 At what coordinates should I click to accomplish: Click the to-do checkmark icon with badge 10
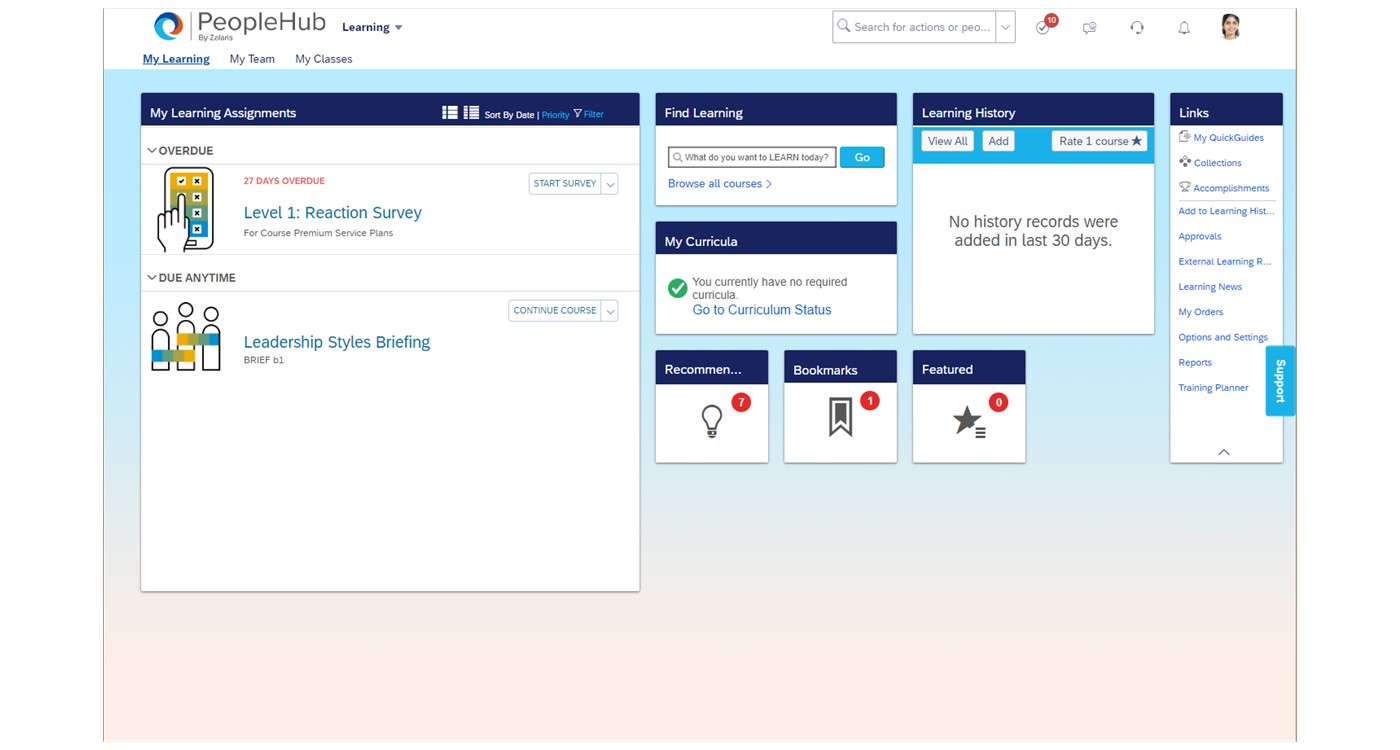tap(1043, 28)
